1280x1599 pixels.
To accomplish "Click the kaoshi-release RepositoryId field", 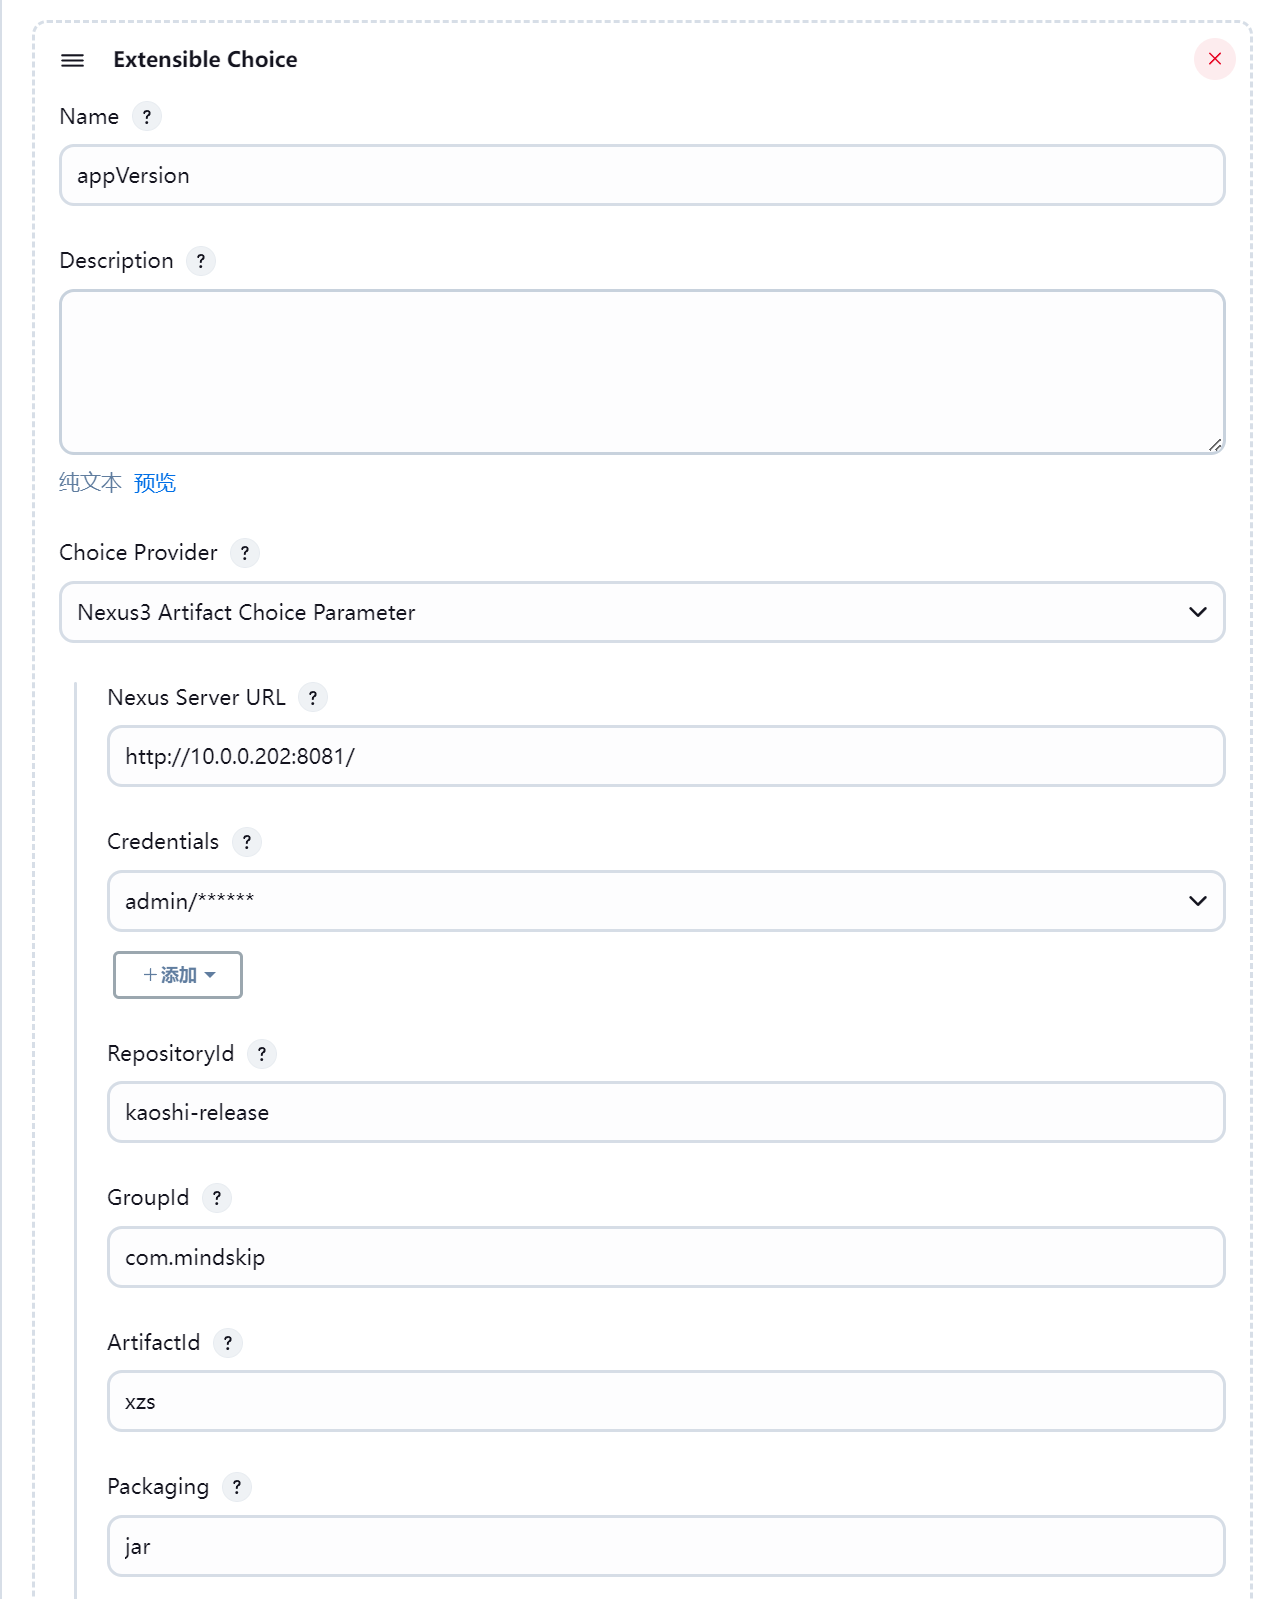I will (666, 1112).
